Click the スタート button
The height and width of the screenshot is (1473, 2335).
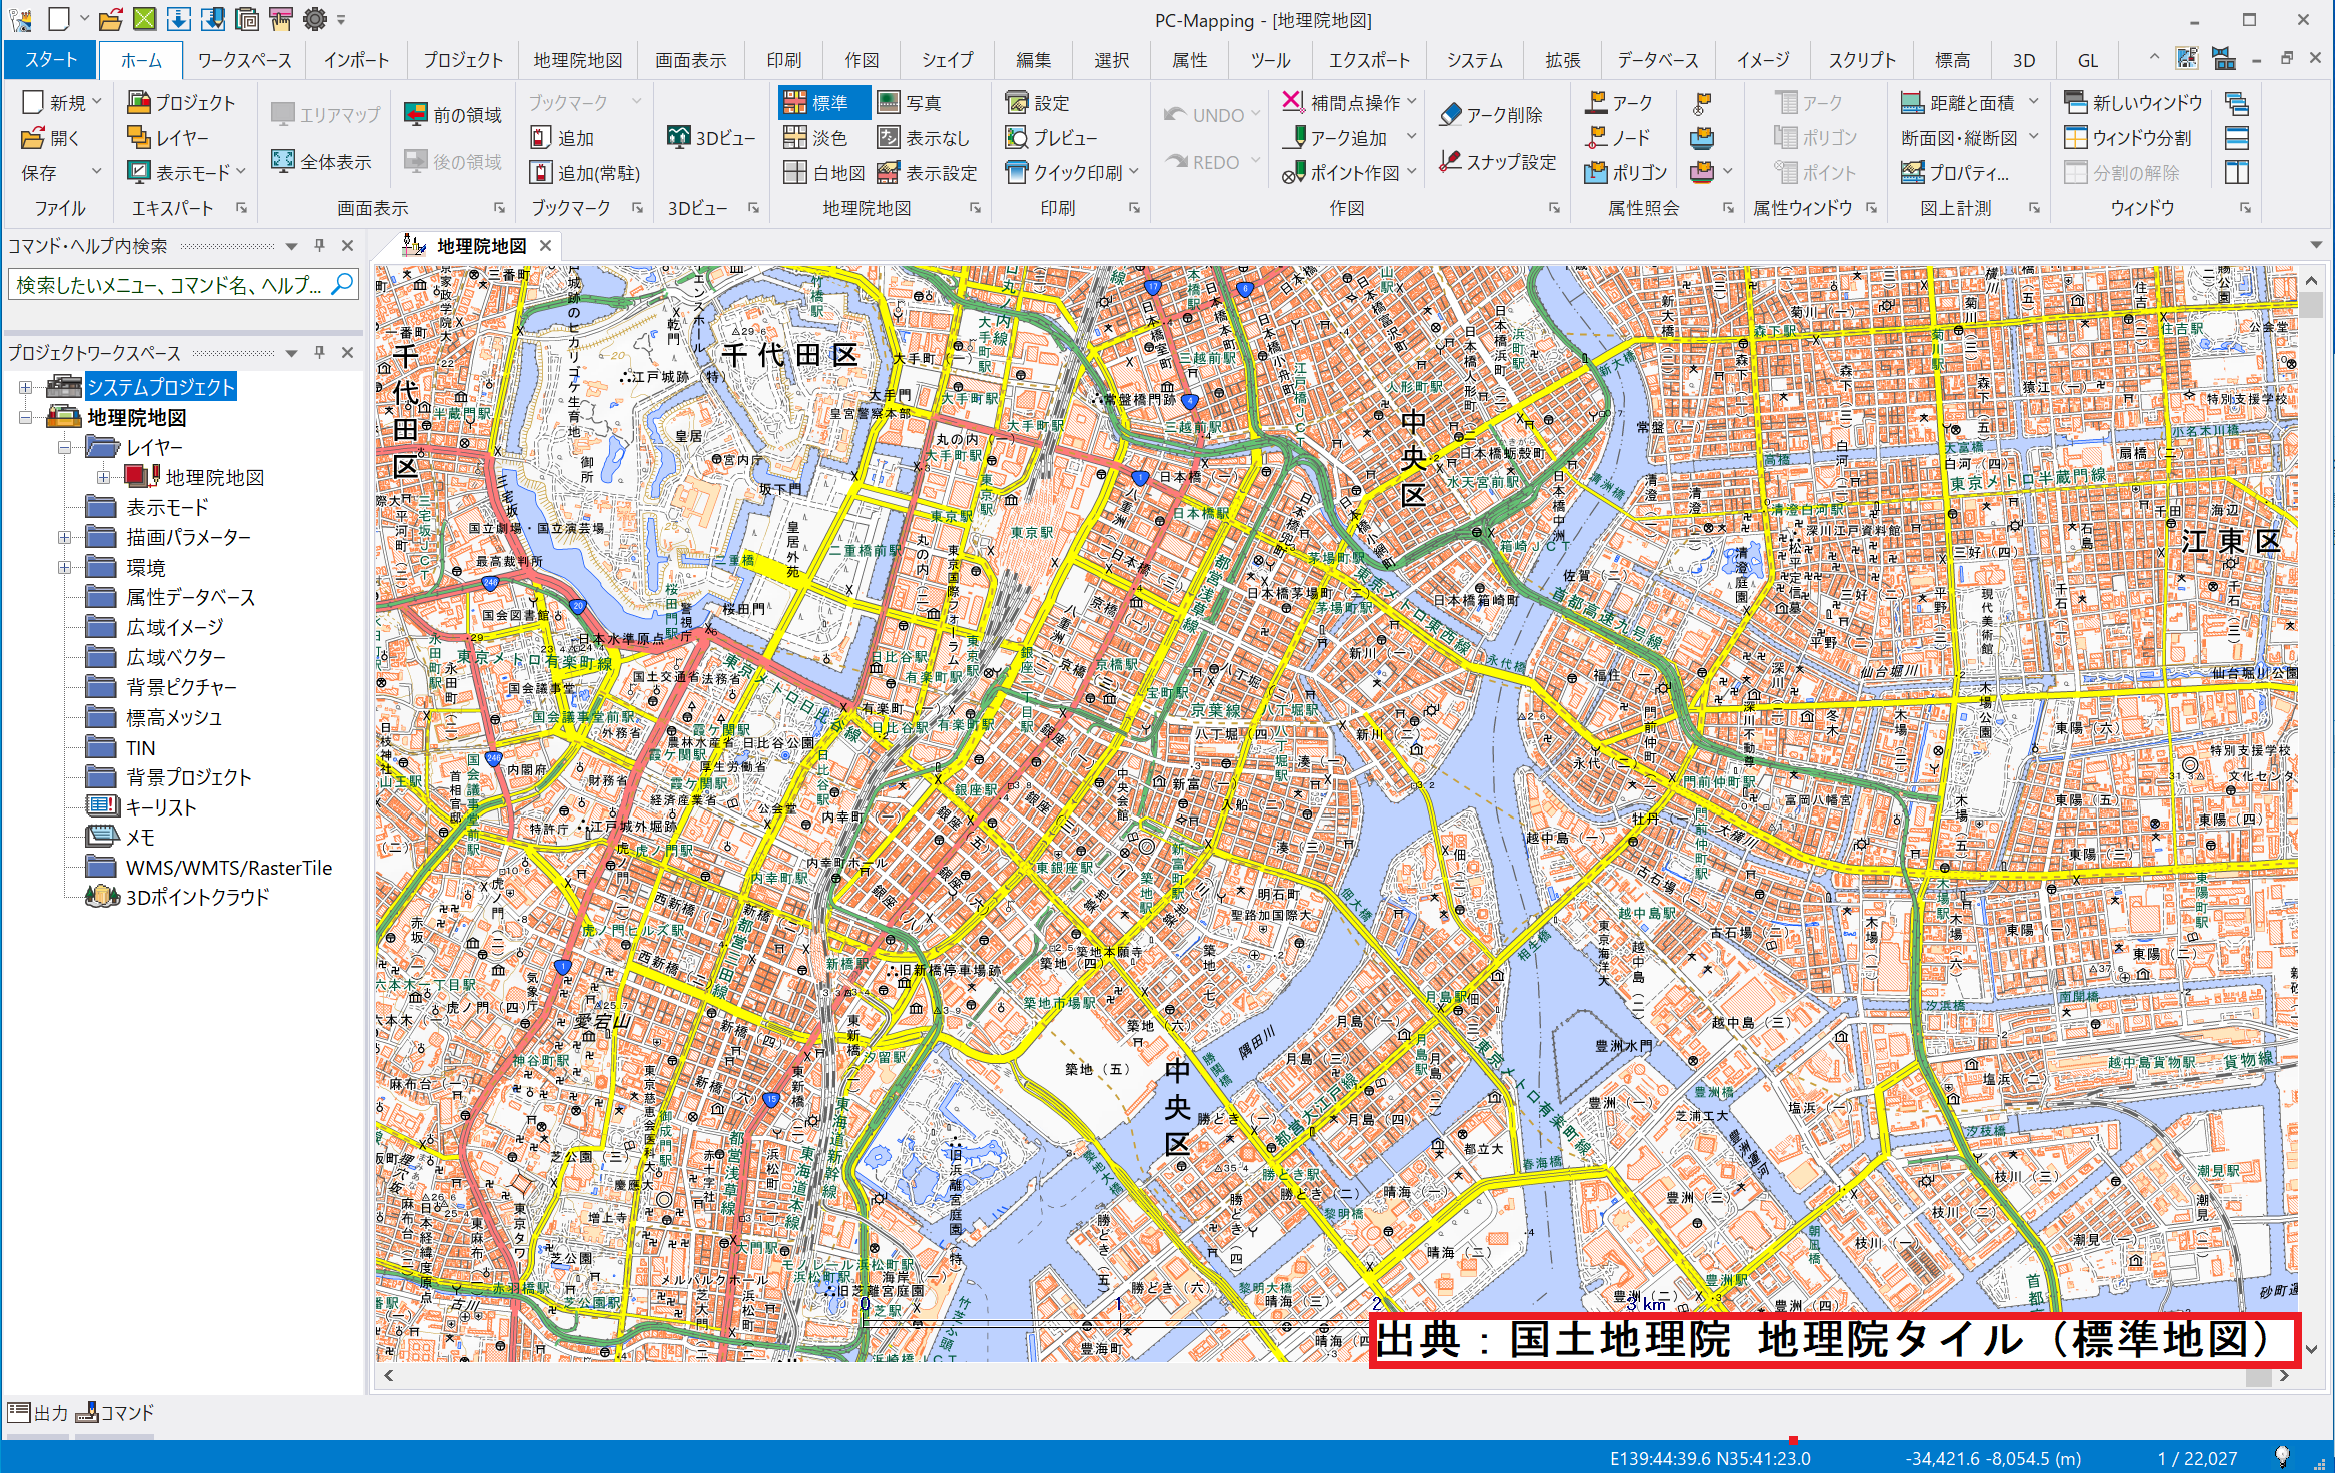[x=51, y=60]
